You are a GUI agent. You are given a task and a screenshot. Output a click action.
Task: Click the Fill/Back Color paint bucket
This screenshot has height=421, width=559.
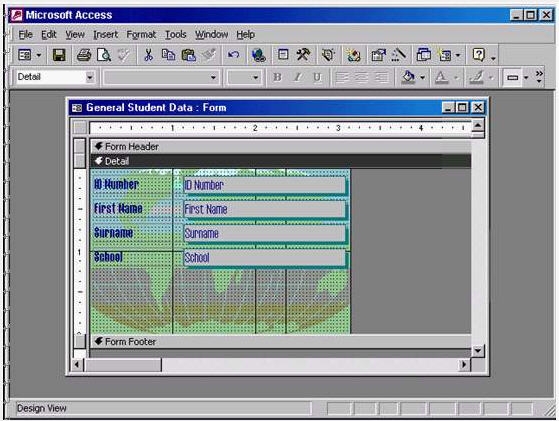point(408,77)
